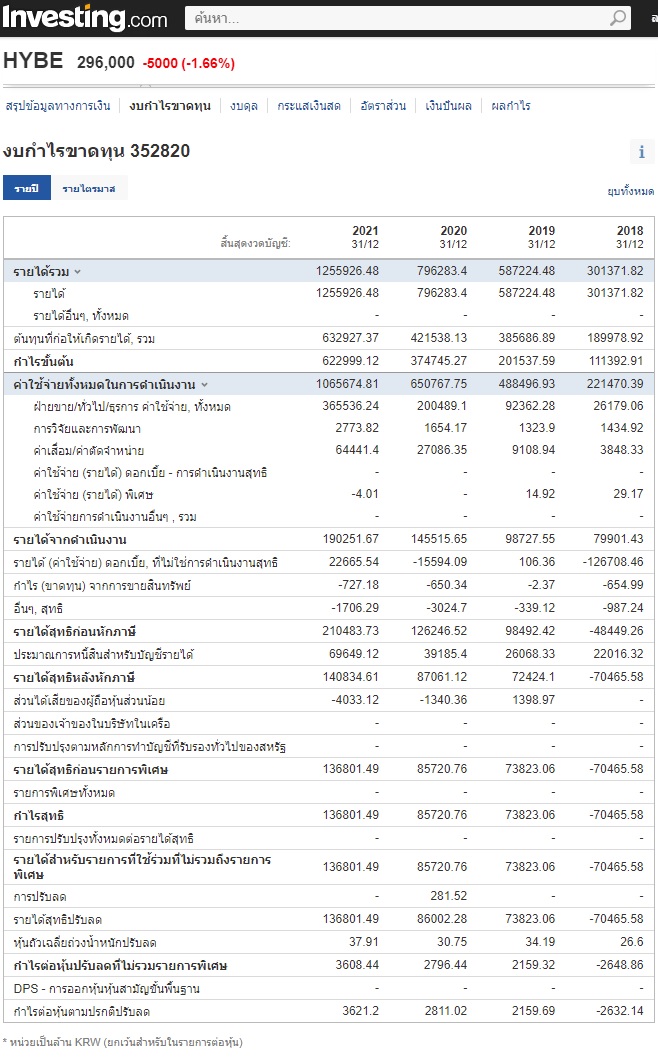Click the -4.01 special expense value
658x1058 pixels.
point(364,494)
